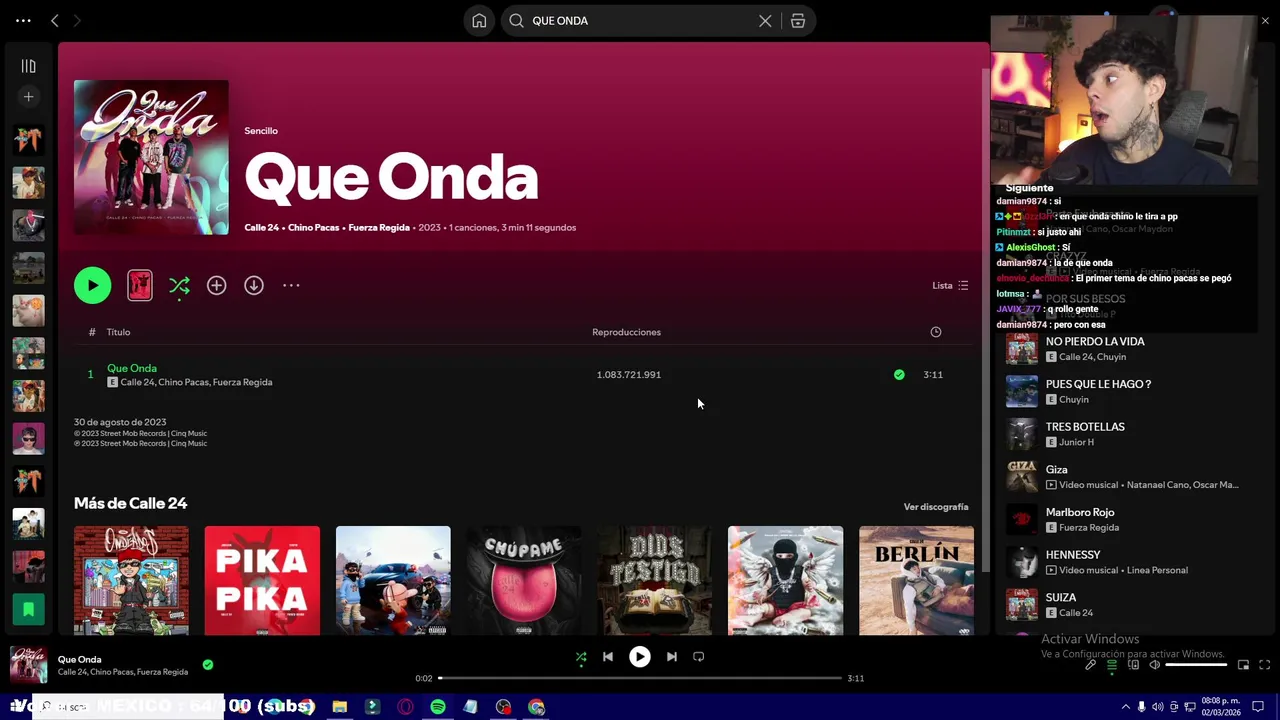Toggle saved checkmark beside now playing title

click(208, 664)
